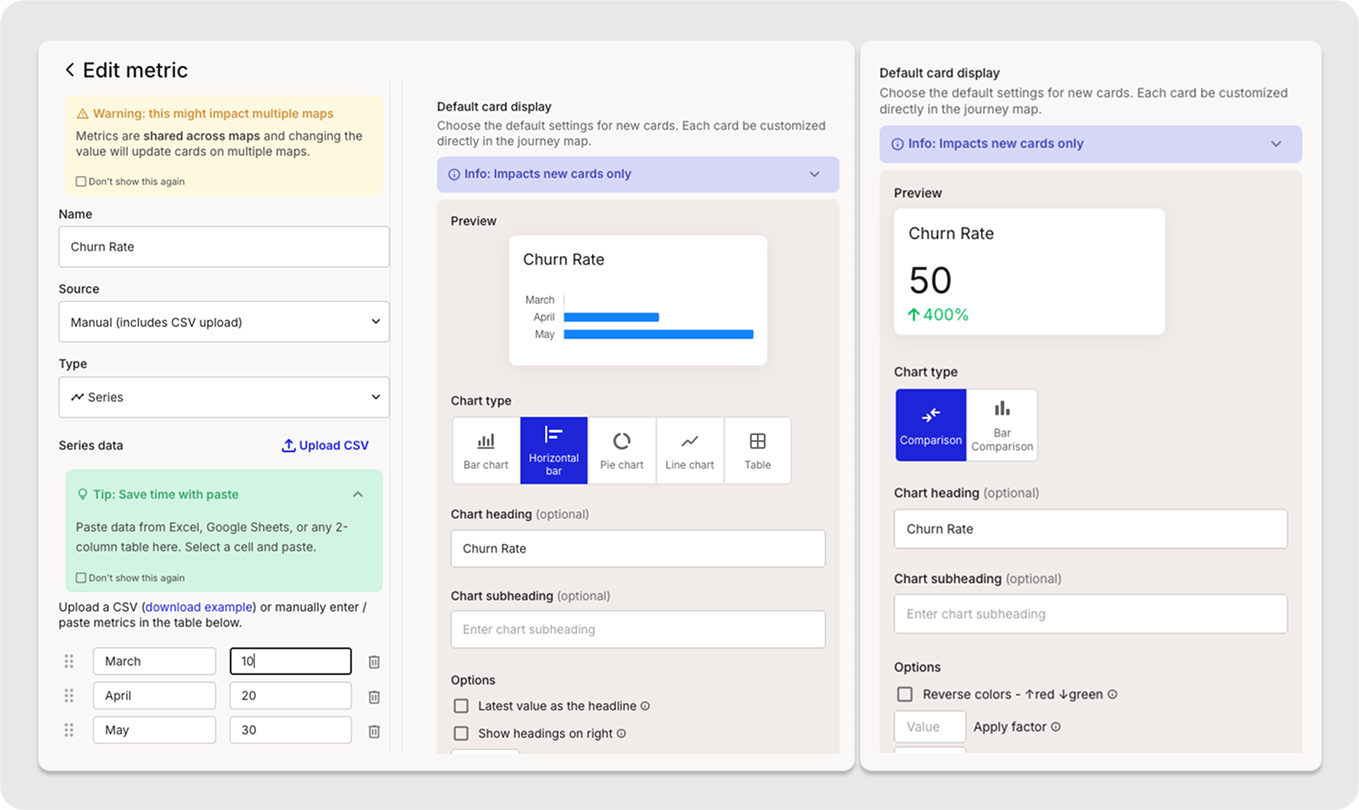Click the Chart heading field in right panel
Image resolution: width=1359 pixels, height=810 pixels.
point(1091,529)
